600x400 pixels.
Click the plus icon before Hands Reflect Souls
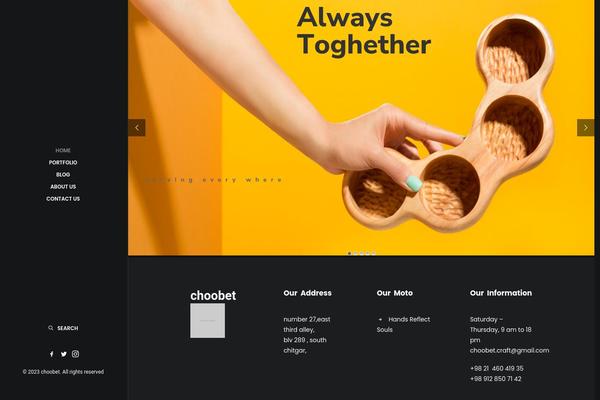click(x=380, y=319)
